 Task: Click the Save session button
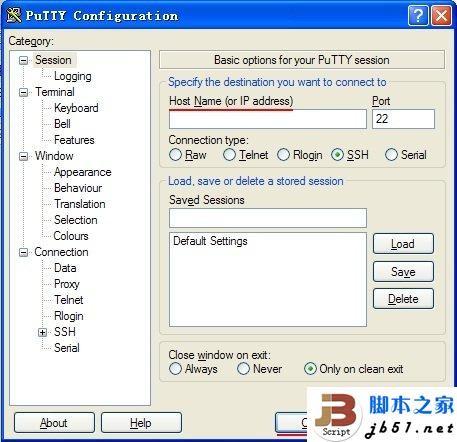[403, 272]
